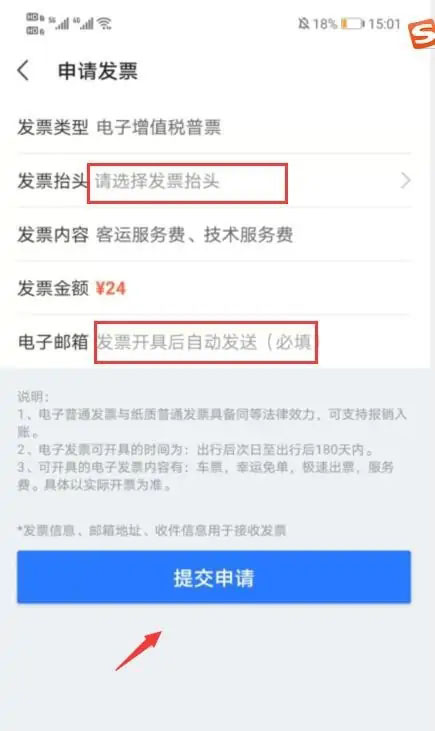Tap the red arrow pointing to submit
The width and height of the screenshot is (435, 731).
click(x=138, y=651)
